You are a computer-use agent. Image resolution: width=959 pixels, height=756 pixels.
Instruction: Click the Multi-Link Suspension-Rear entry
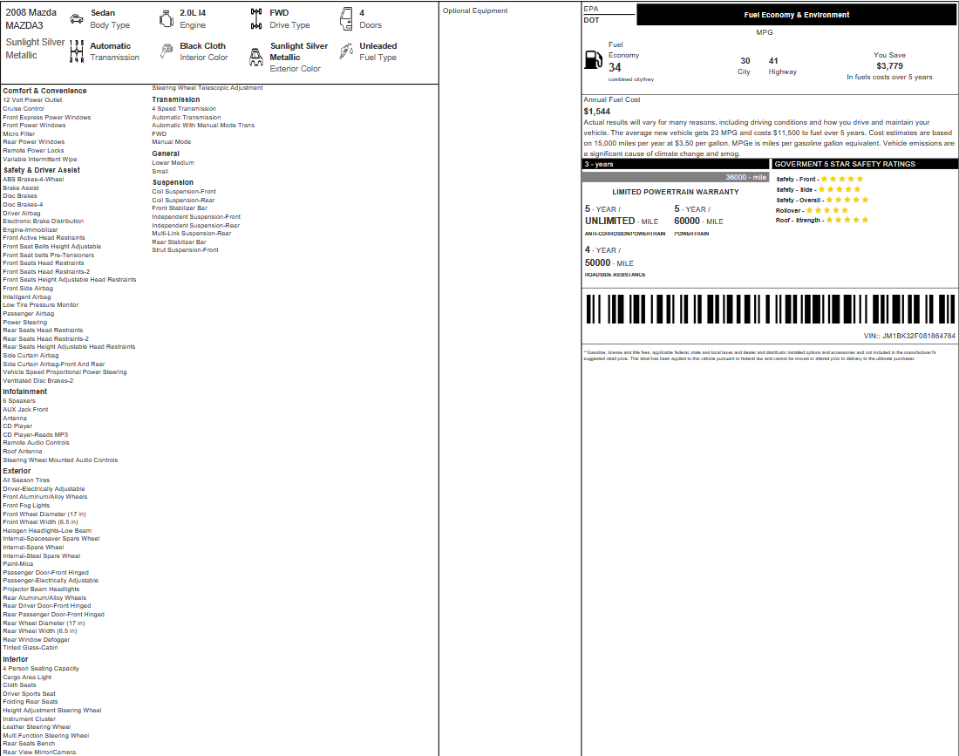point(191,234)
